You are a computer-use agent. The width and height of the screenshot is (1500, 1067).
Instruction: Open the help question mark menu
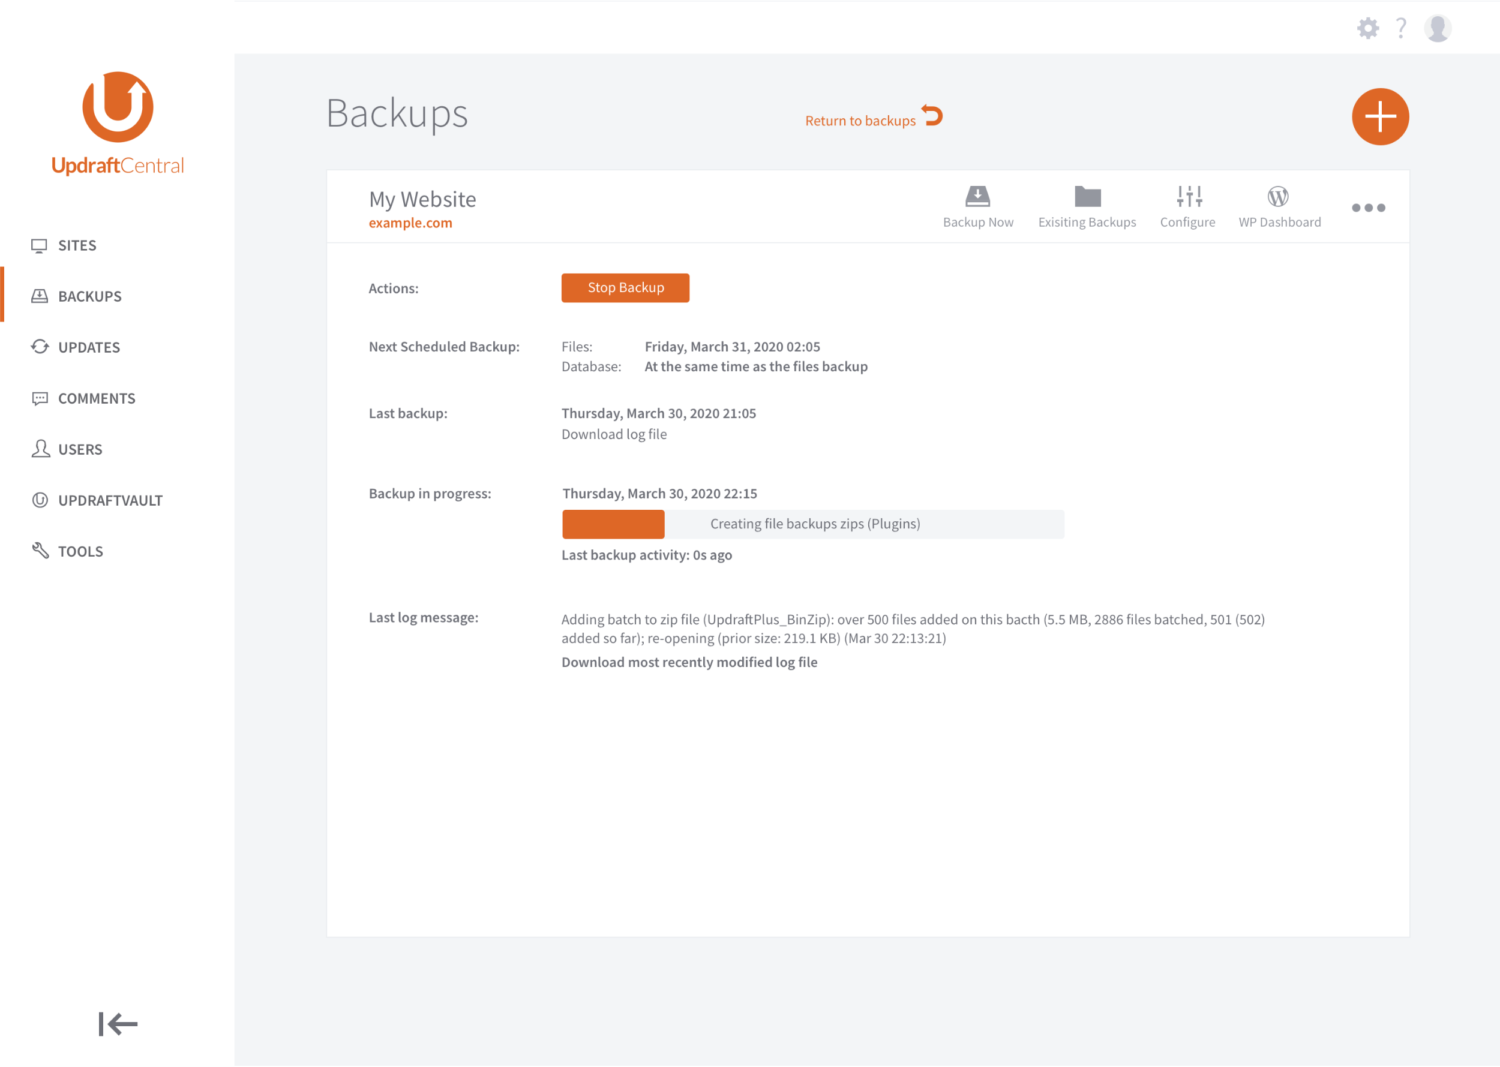[x=1400, y=28]
